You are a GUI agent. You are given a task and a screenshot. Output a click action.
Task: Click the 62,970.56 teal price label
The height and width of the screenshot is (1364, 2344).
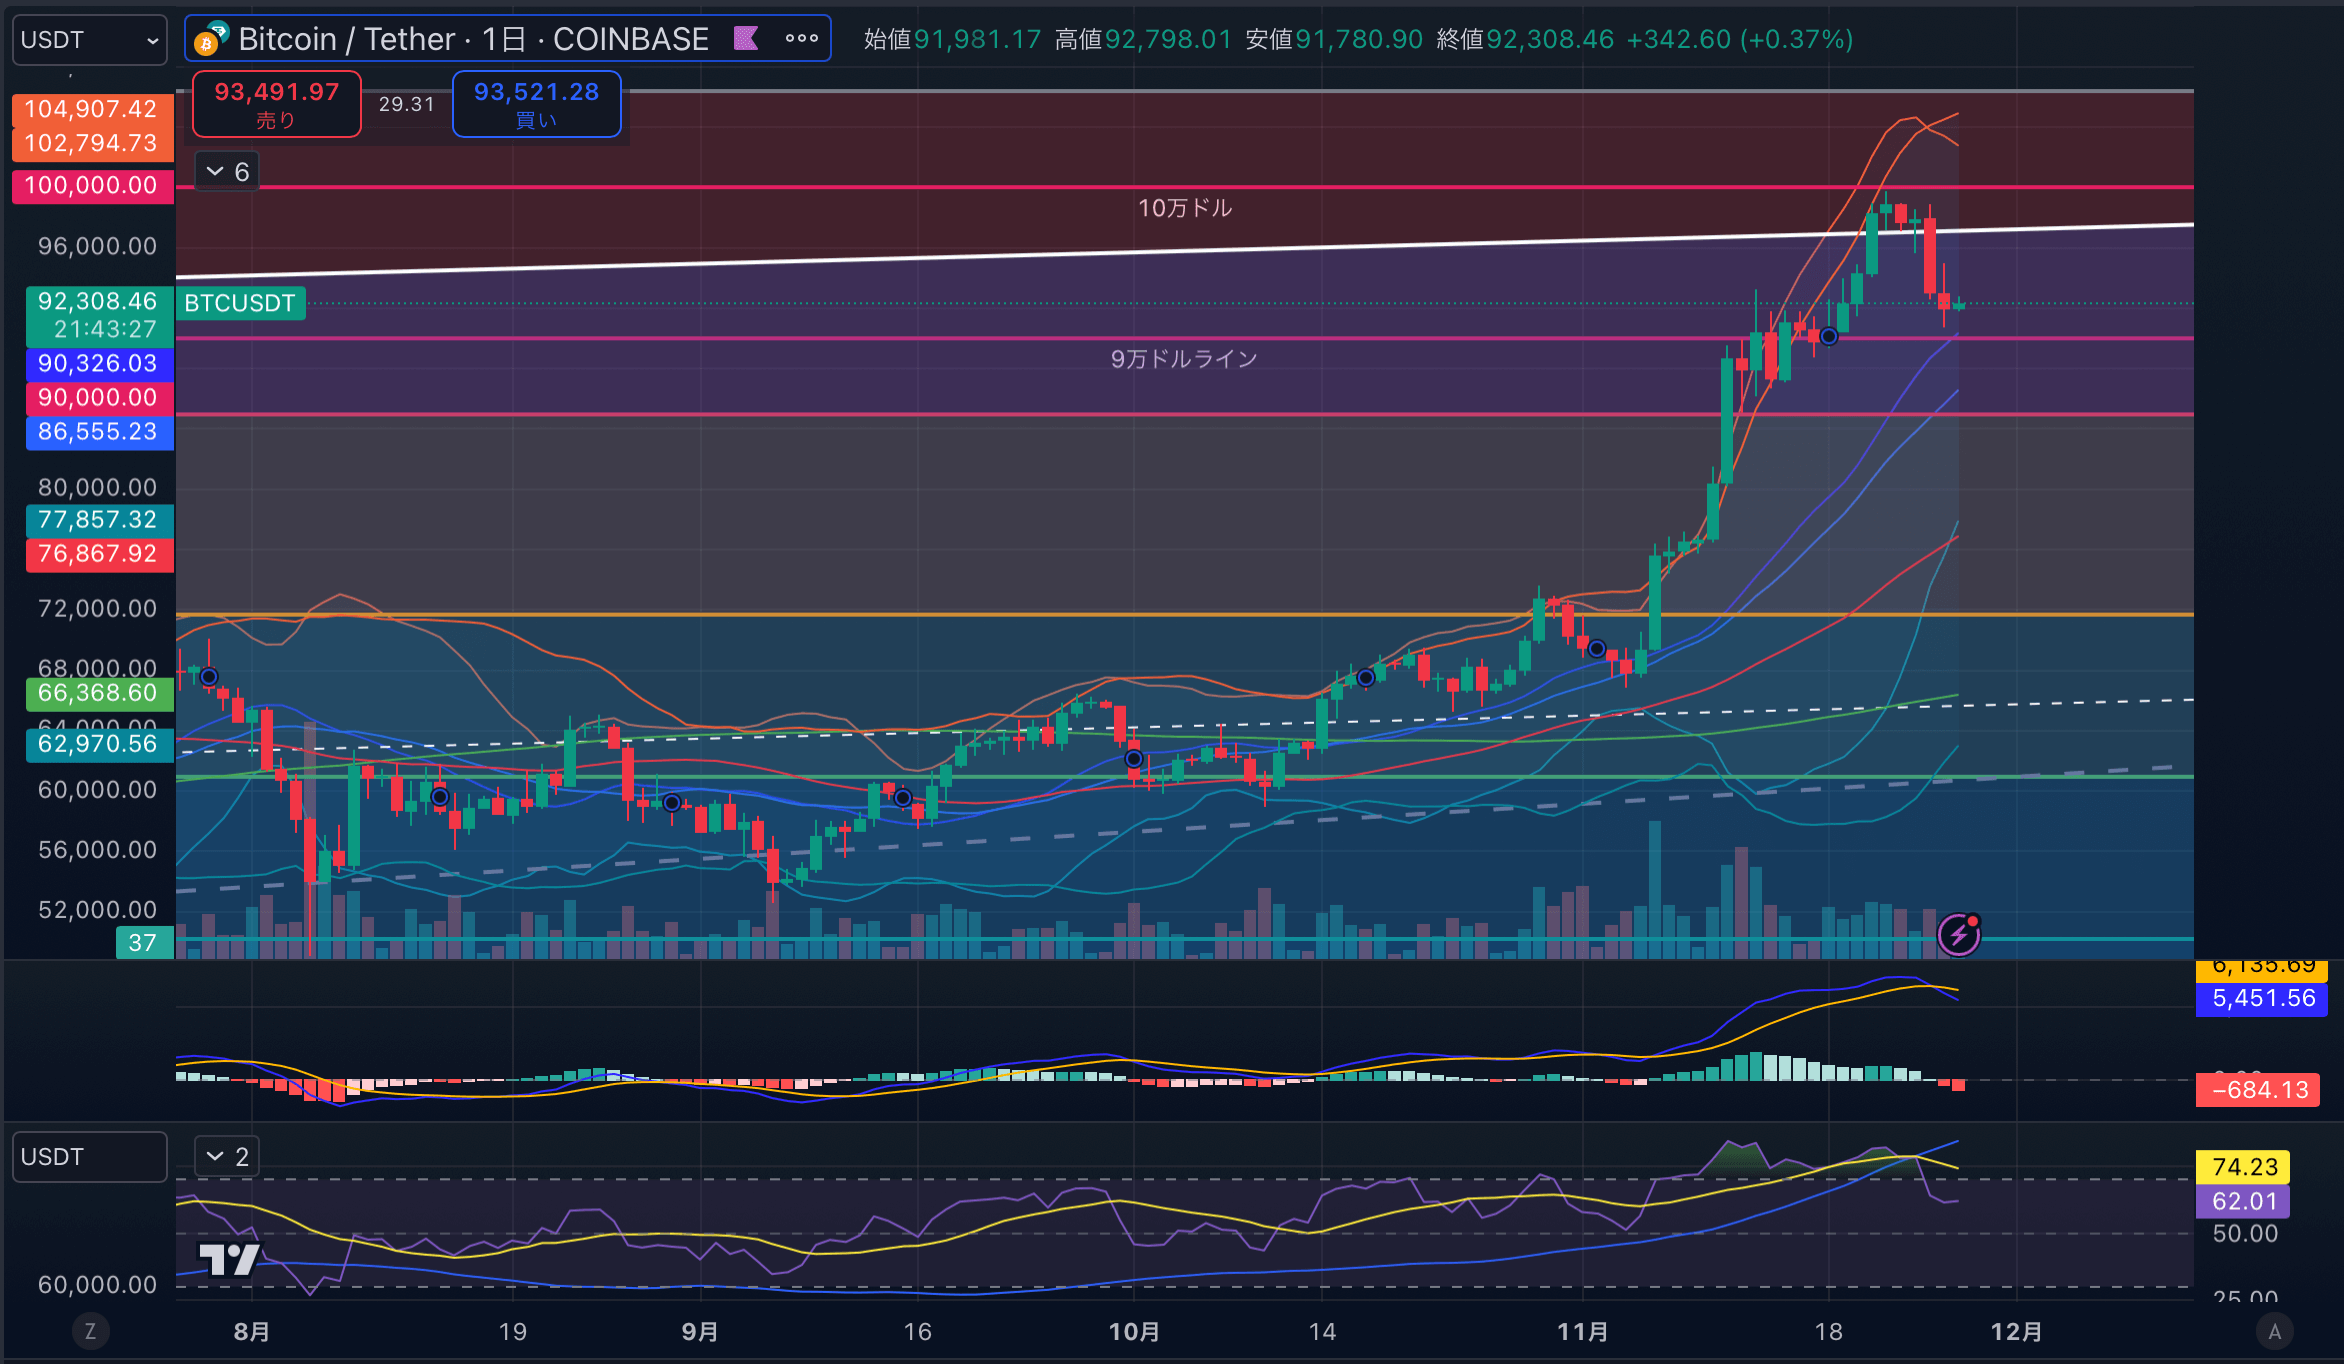pos(99,744)
